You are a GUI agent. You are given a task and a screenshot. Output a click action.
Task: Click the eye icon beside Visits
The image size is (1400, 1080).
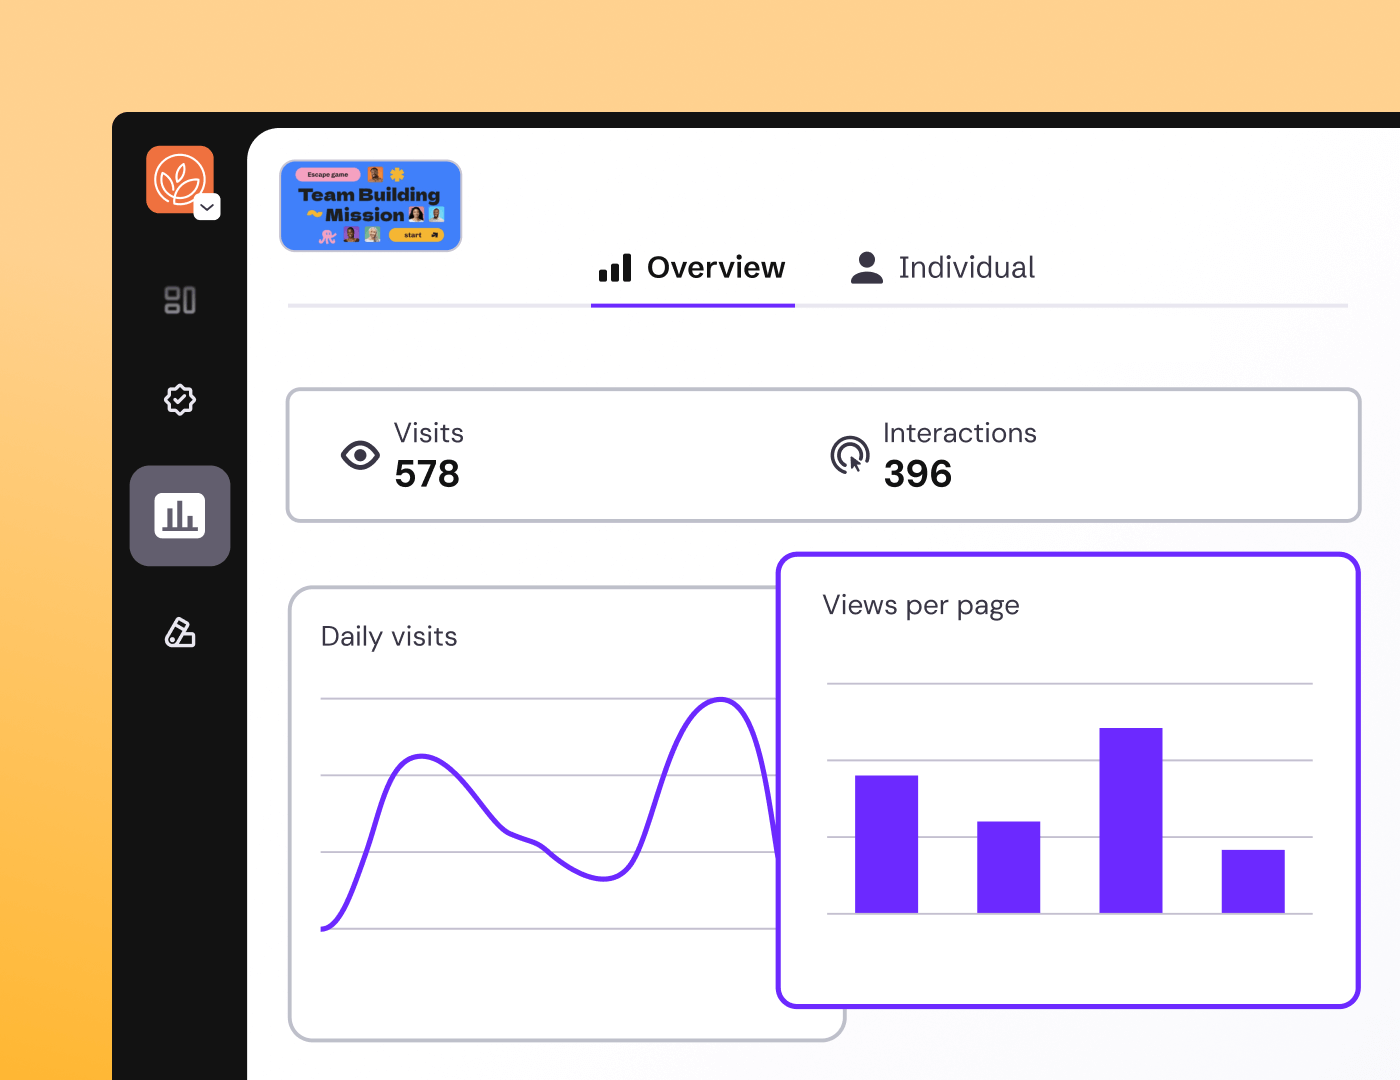(x=359, y=455)
